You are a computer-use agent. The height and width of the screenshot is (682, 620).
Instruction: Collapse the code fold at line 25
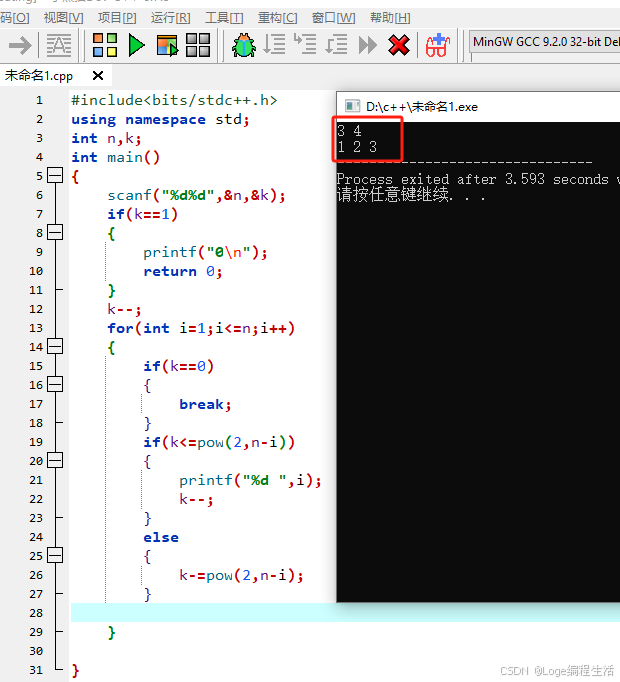(x=55, y=555)
